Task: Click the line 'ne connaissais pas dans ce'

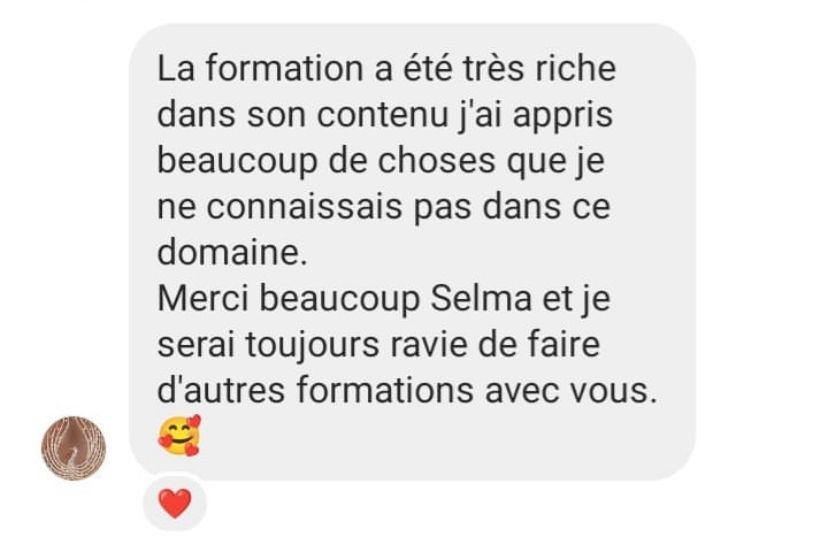Action: coord(384,207)
